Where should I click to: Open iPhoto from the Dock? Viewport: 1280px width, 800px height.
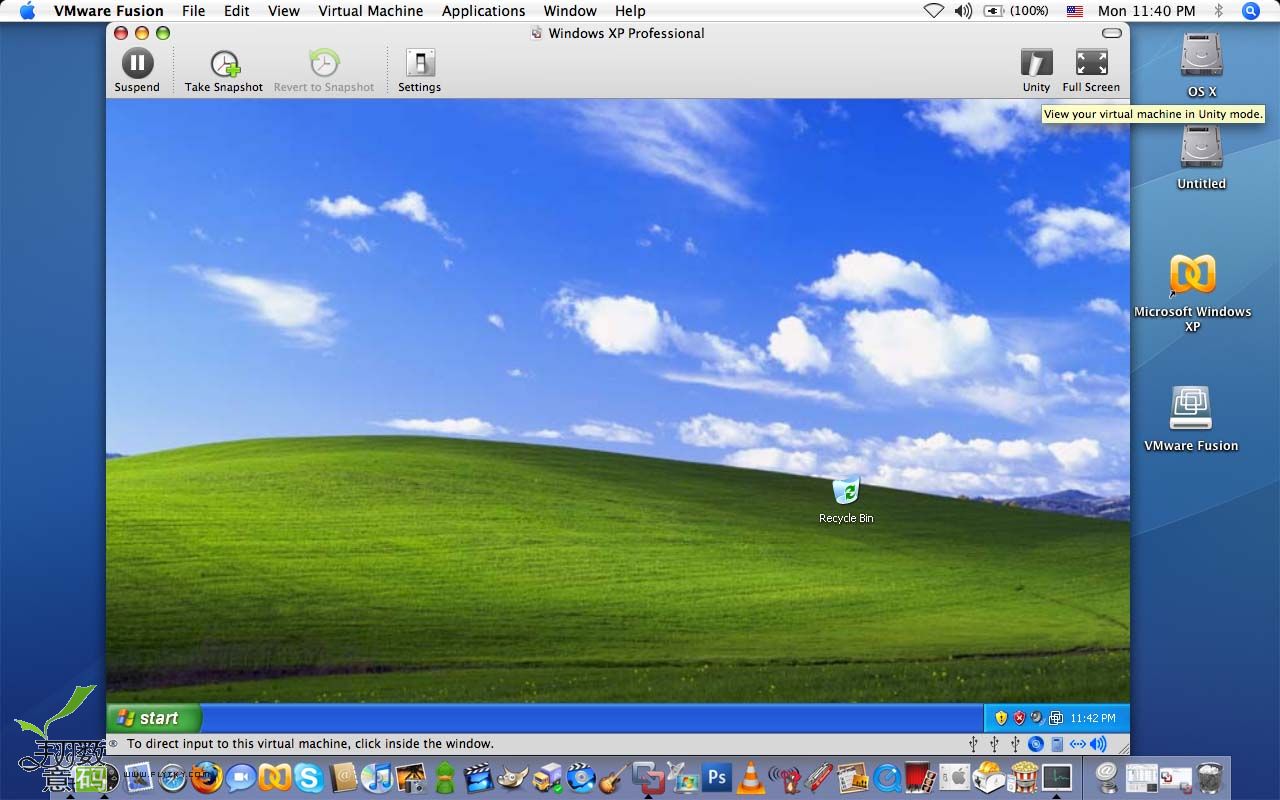click(411, 777)
